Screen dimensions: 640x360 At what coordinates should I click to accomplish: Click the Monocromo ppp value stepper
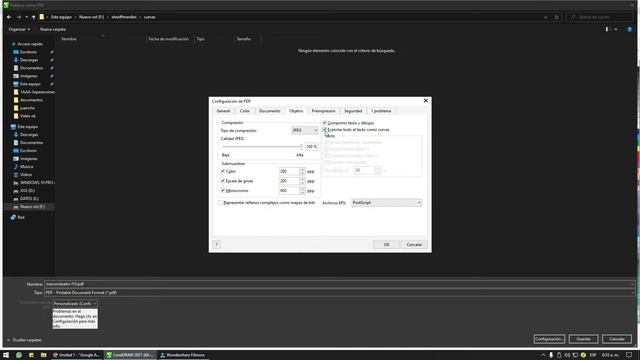point(302,191)
